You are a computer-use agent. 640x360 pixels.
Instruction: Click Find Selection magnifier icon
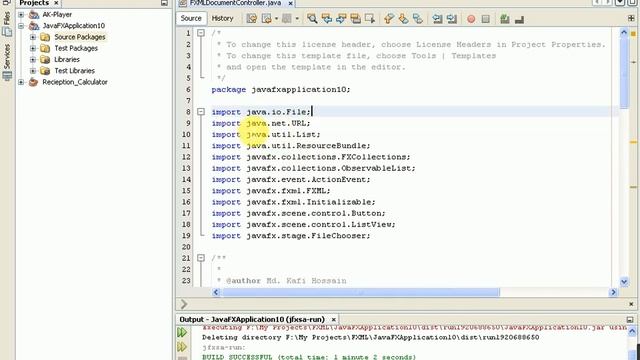click(x=312, y=19)
